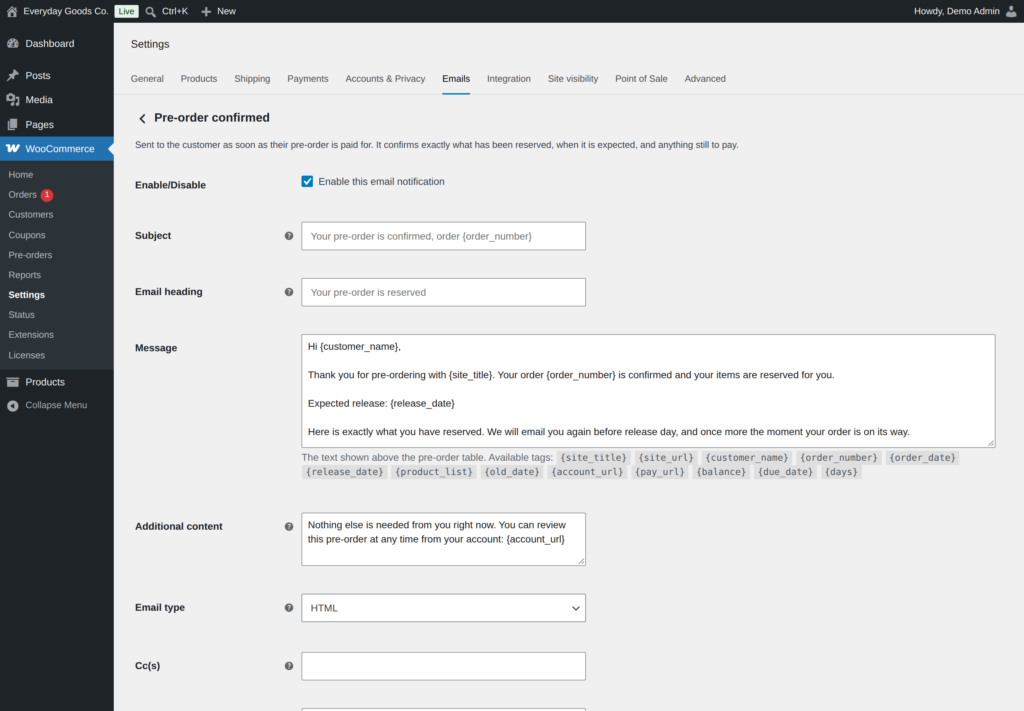Click the Collapse Menu button

tap(57, 405)
